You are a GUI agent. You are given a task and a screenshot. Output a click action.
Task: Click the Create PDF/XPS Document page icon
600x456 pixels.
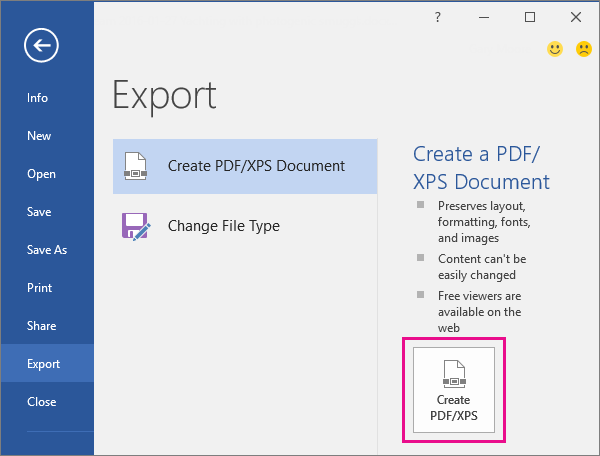pos(135,166)
